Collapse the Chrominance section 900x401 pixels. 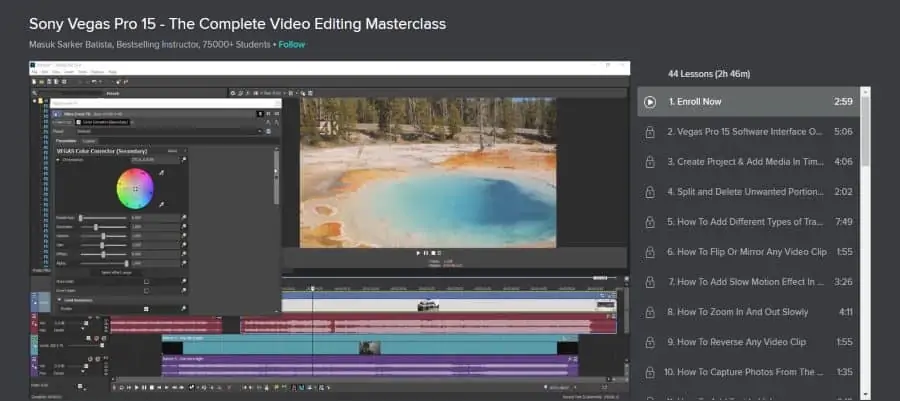[59, 159]
